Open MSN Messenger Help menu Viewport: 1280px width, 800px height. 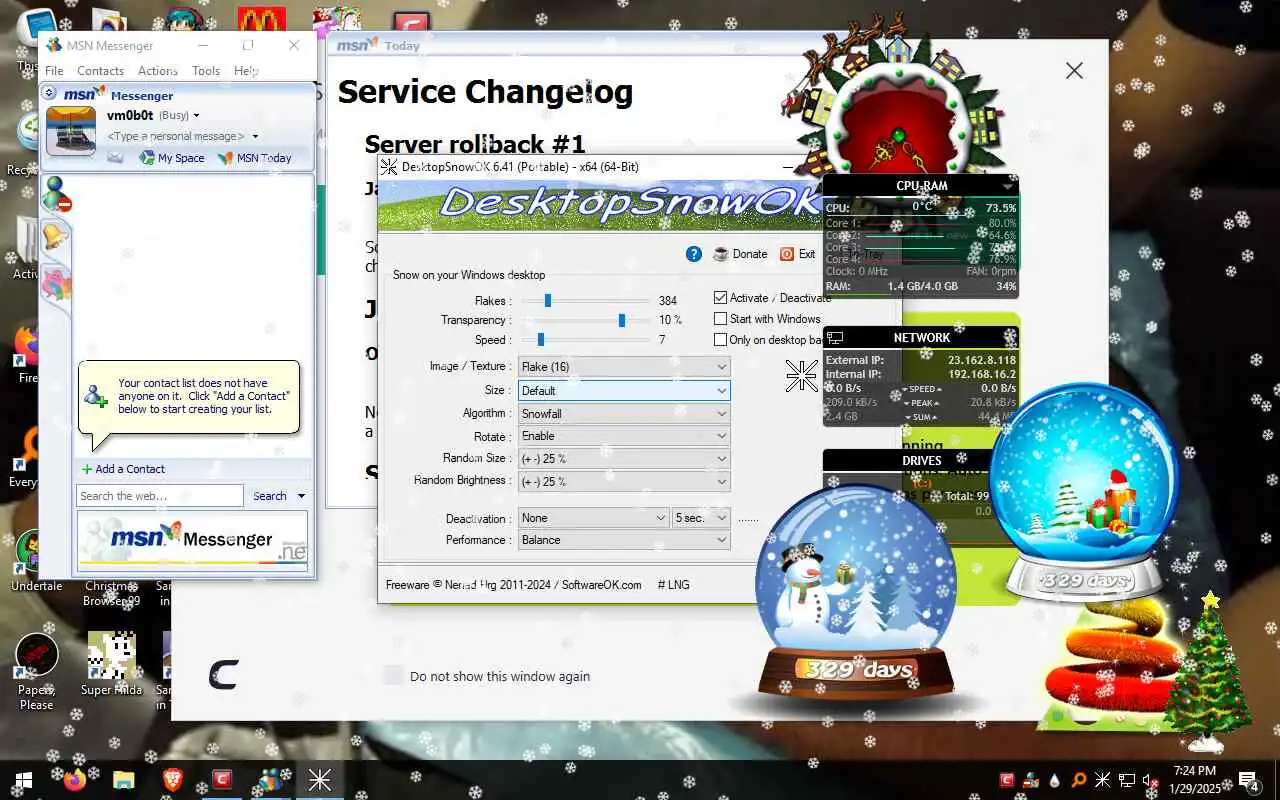245,71
